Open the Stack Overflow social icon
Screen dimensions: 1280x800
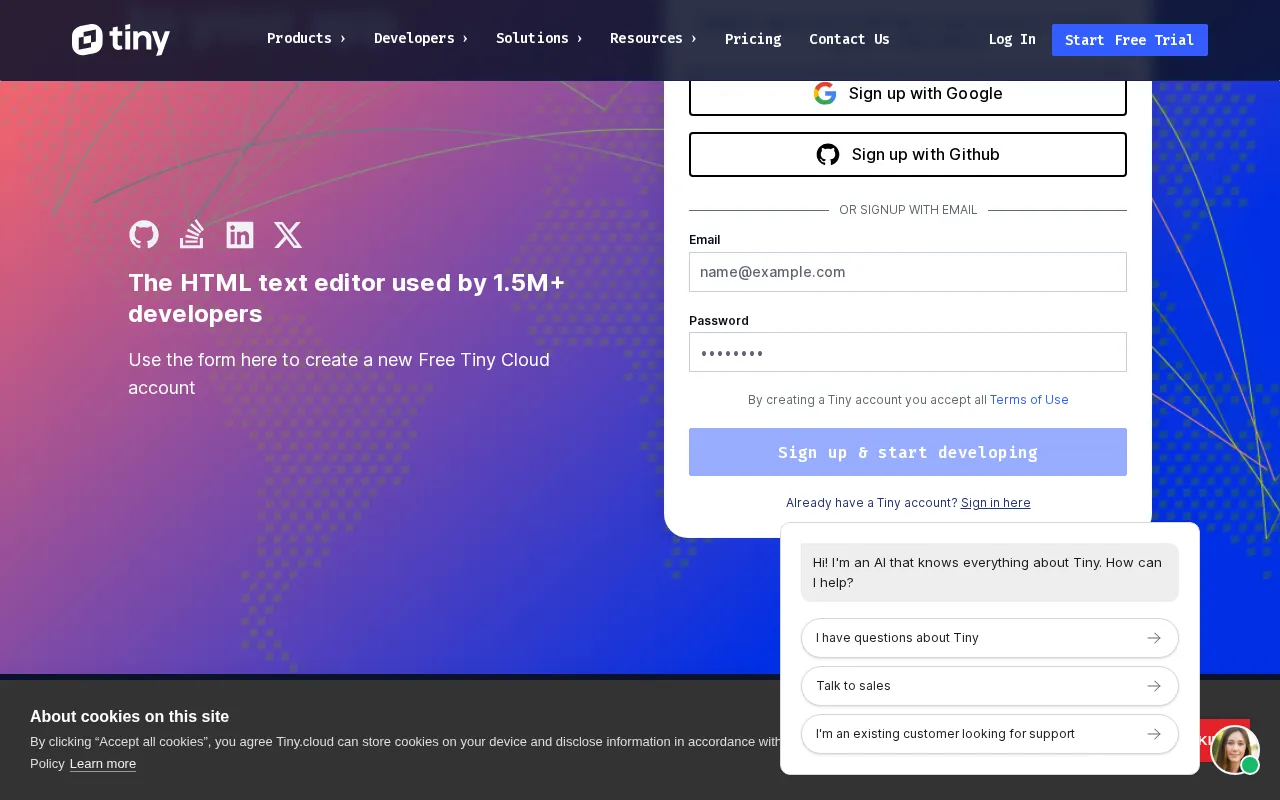[x=192, y=235]
